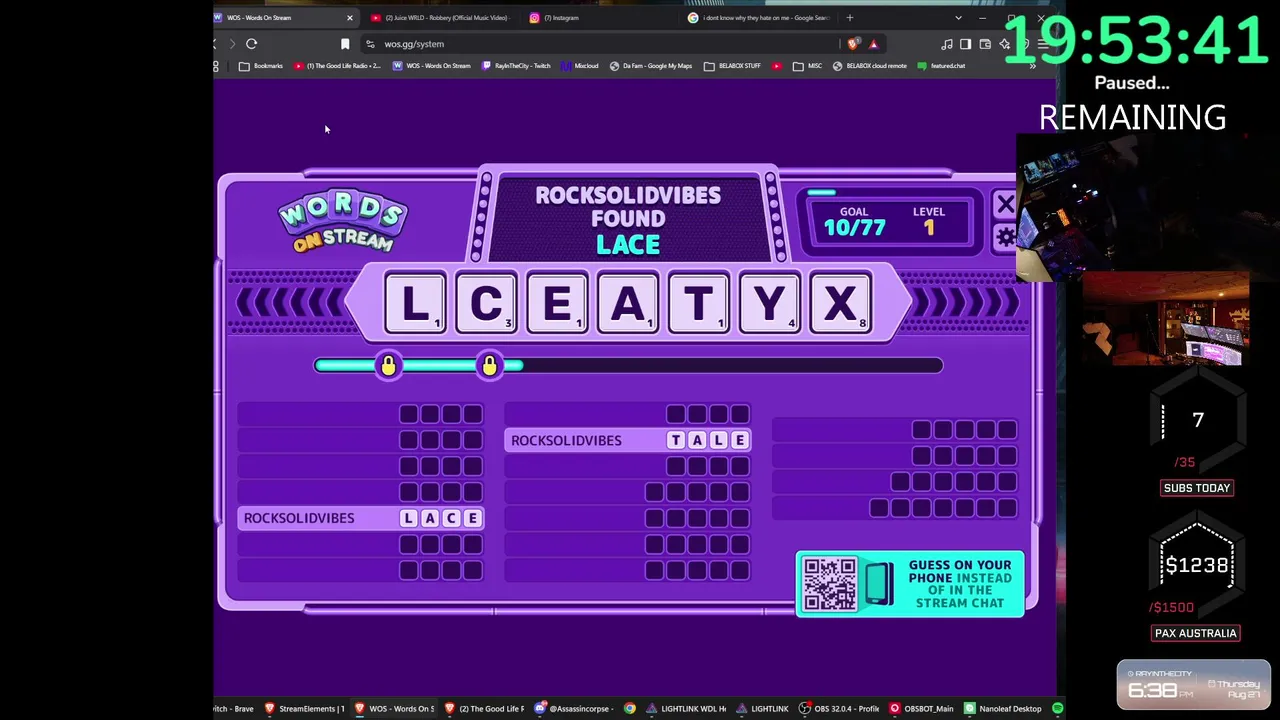This screenshot has width=1280, height=720.
Task: Reload the current page
Action: pos(252,44)
